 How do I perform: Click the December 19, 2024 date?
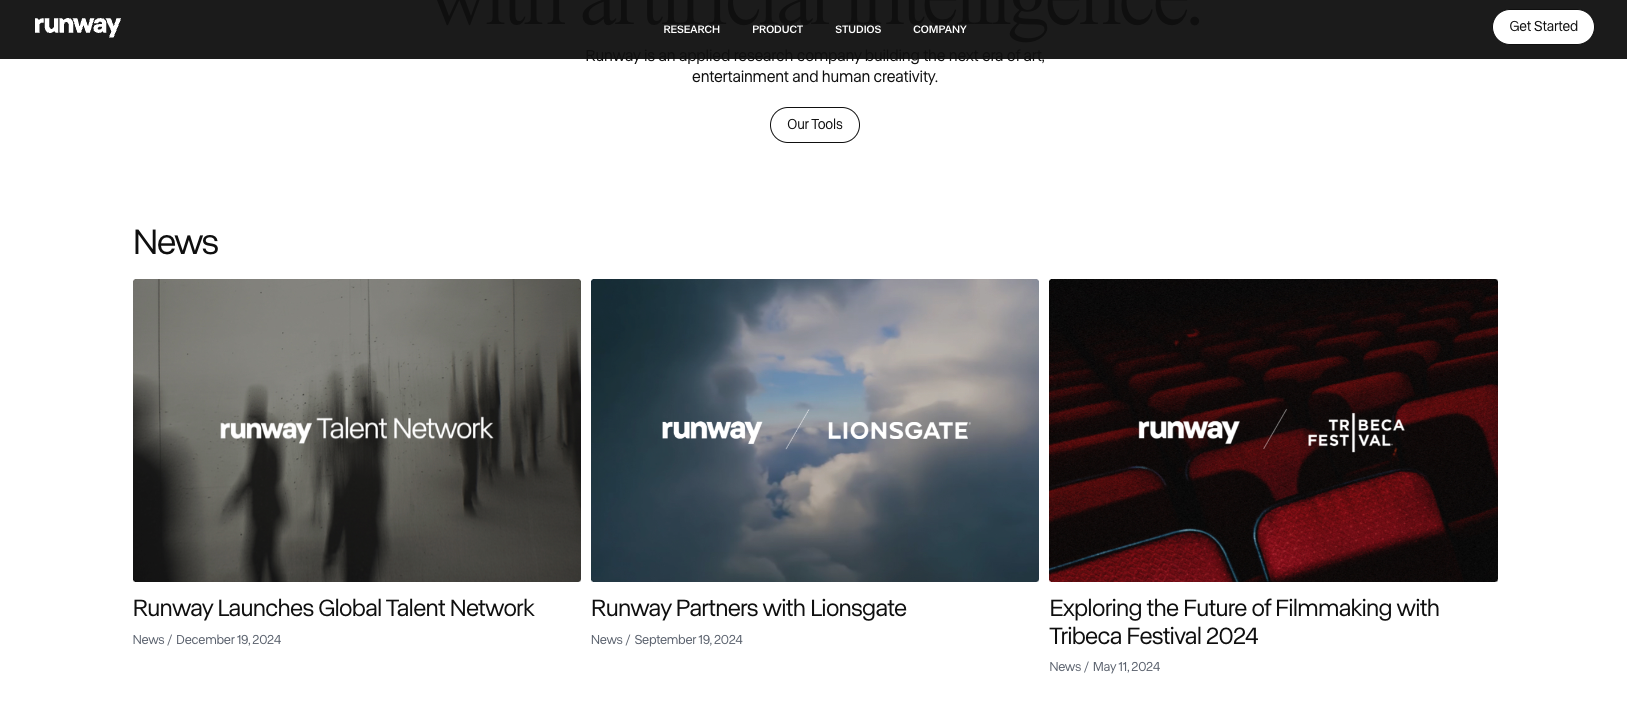click(x=228, y=640)
